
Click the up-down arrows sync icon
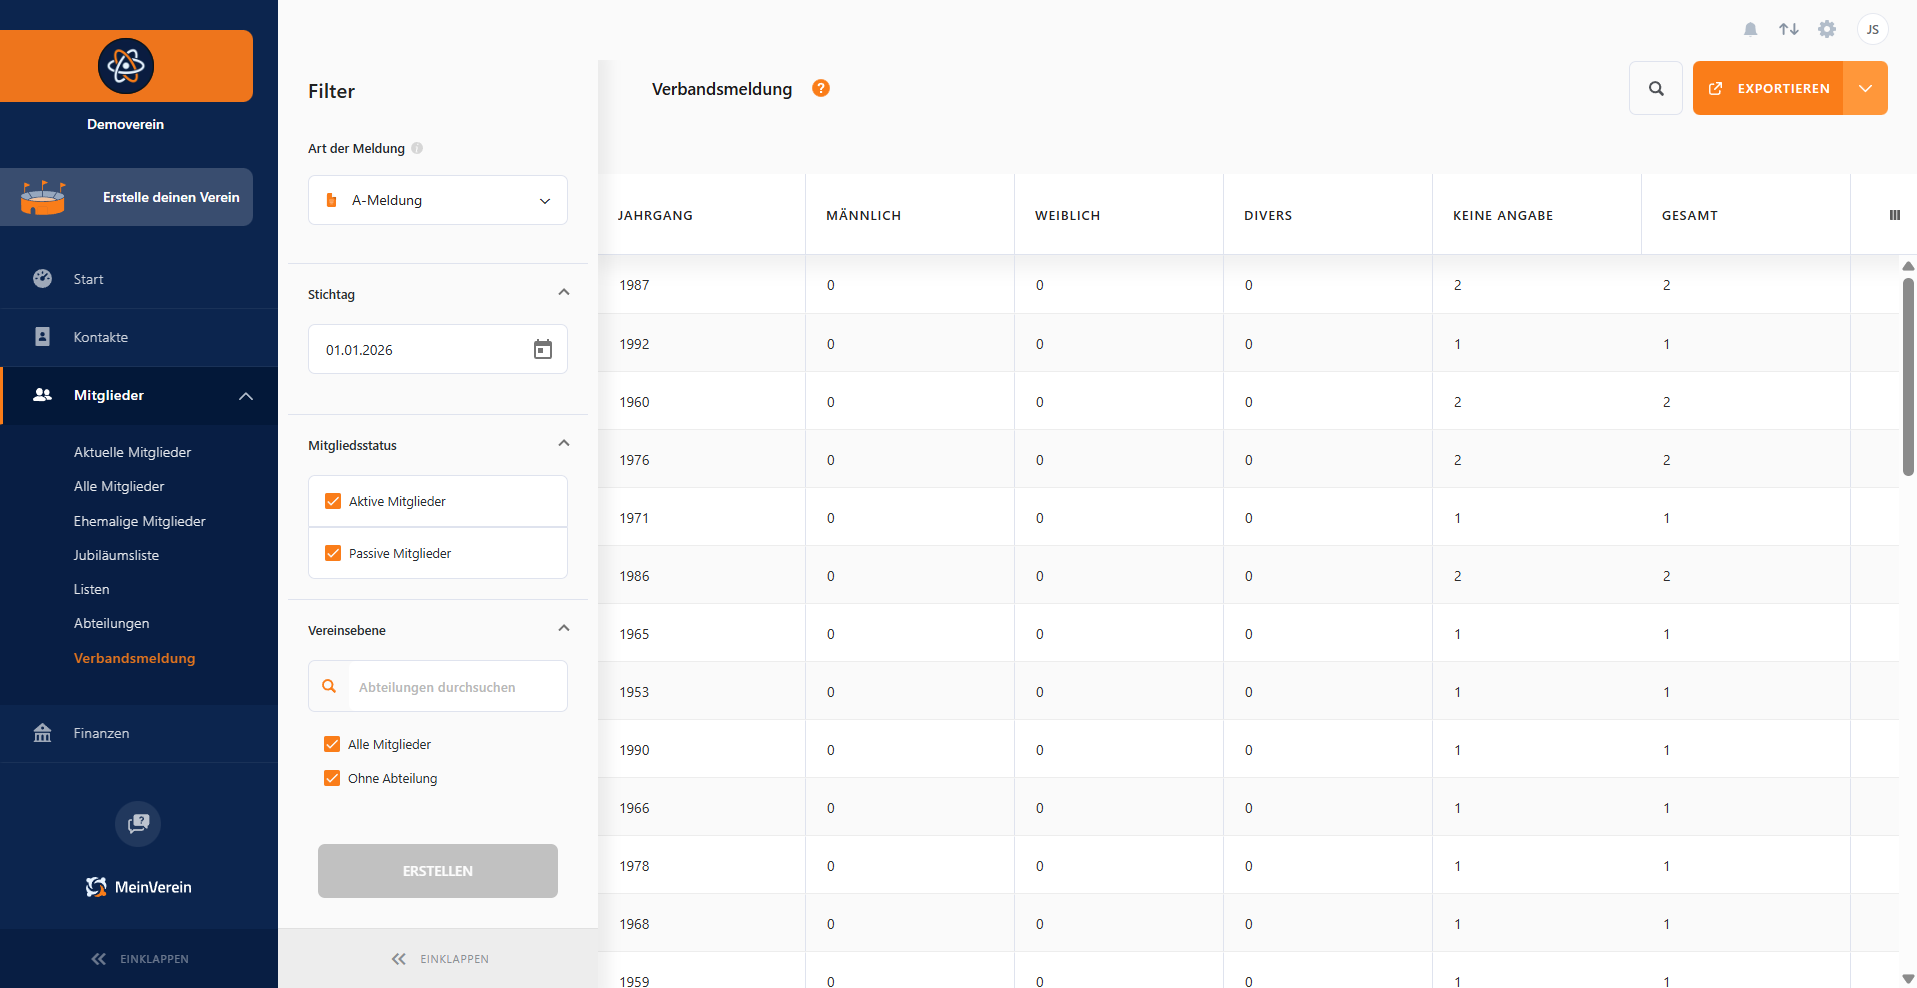coord(1788,29)
